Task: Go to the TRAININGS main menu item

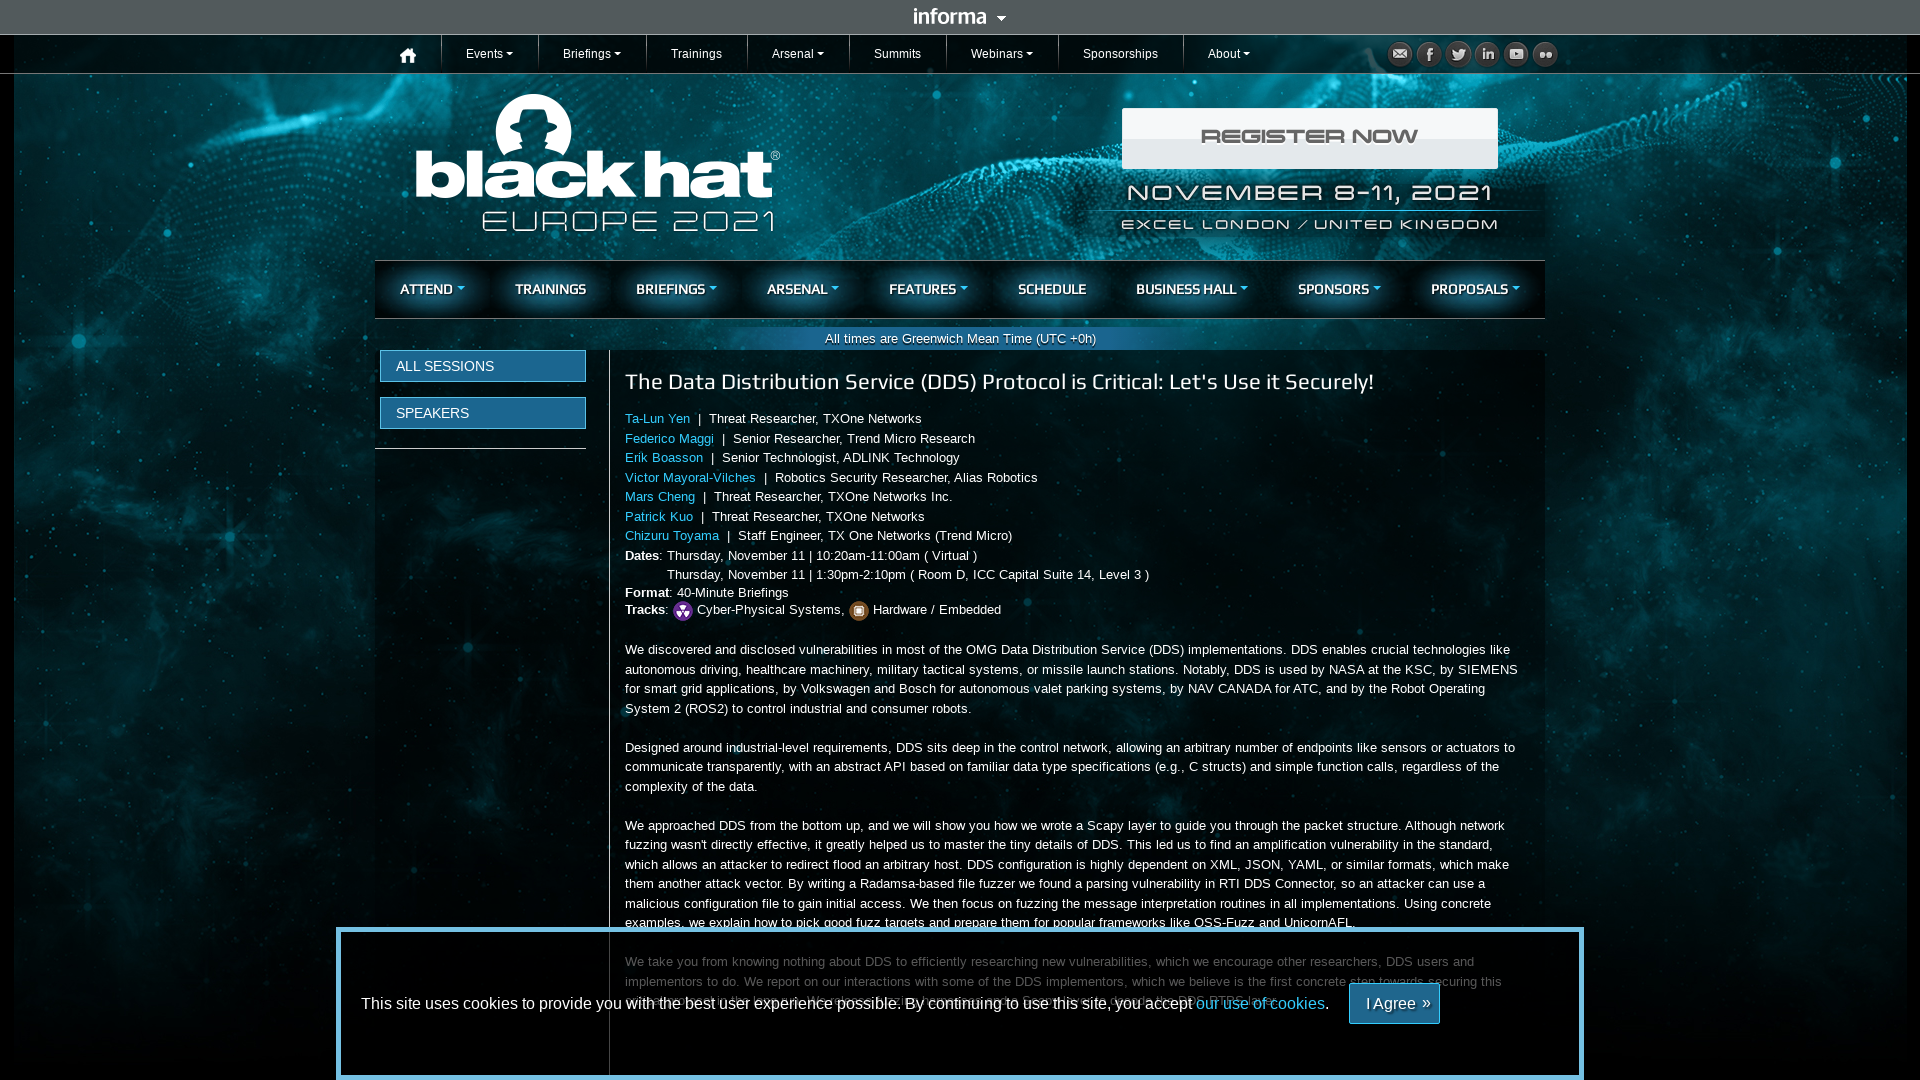Action: tap(550, 289)
